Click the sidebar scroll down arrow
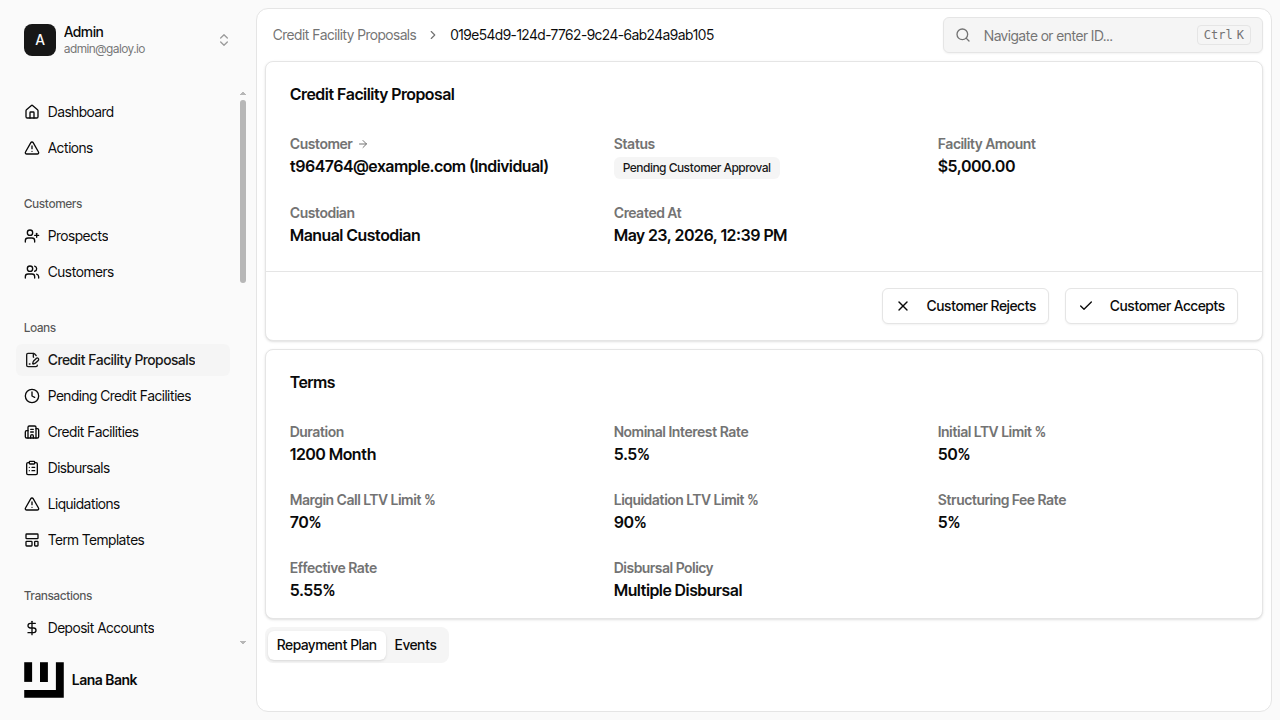 click(x=243, y=642)
